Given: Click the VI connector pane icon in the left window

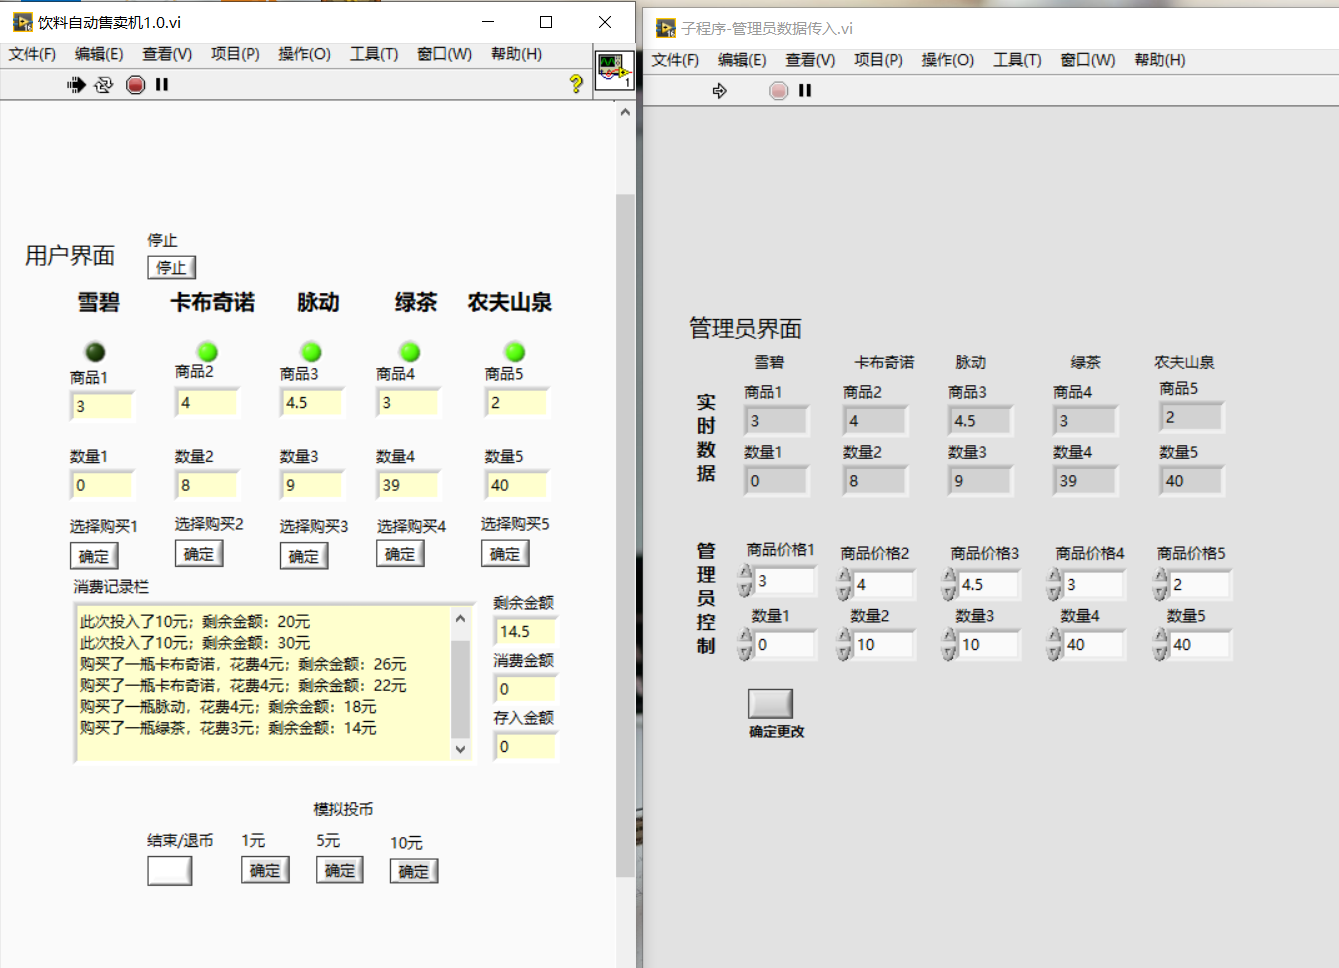Looking at the screenshot, I should pos(614,71).
